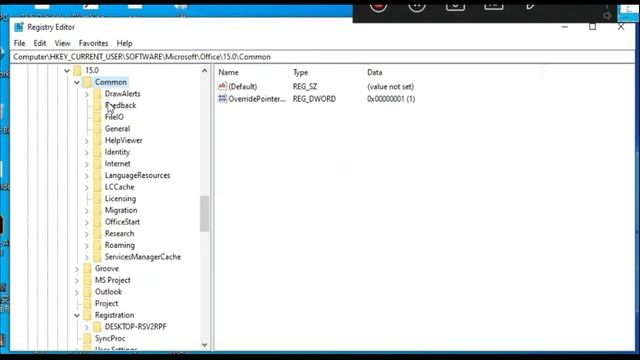This screenshot has width=640, height=360.
Task: Maximize the Registry Editor window
Action: tap(592, 27)
